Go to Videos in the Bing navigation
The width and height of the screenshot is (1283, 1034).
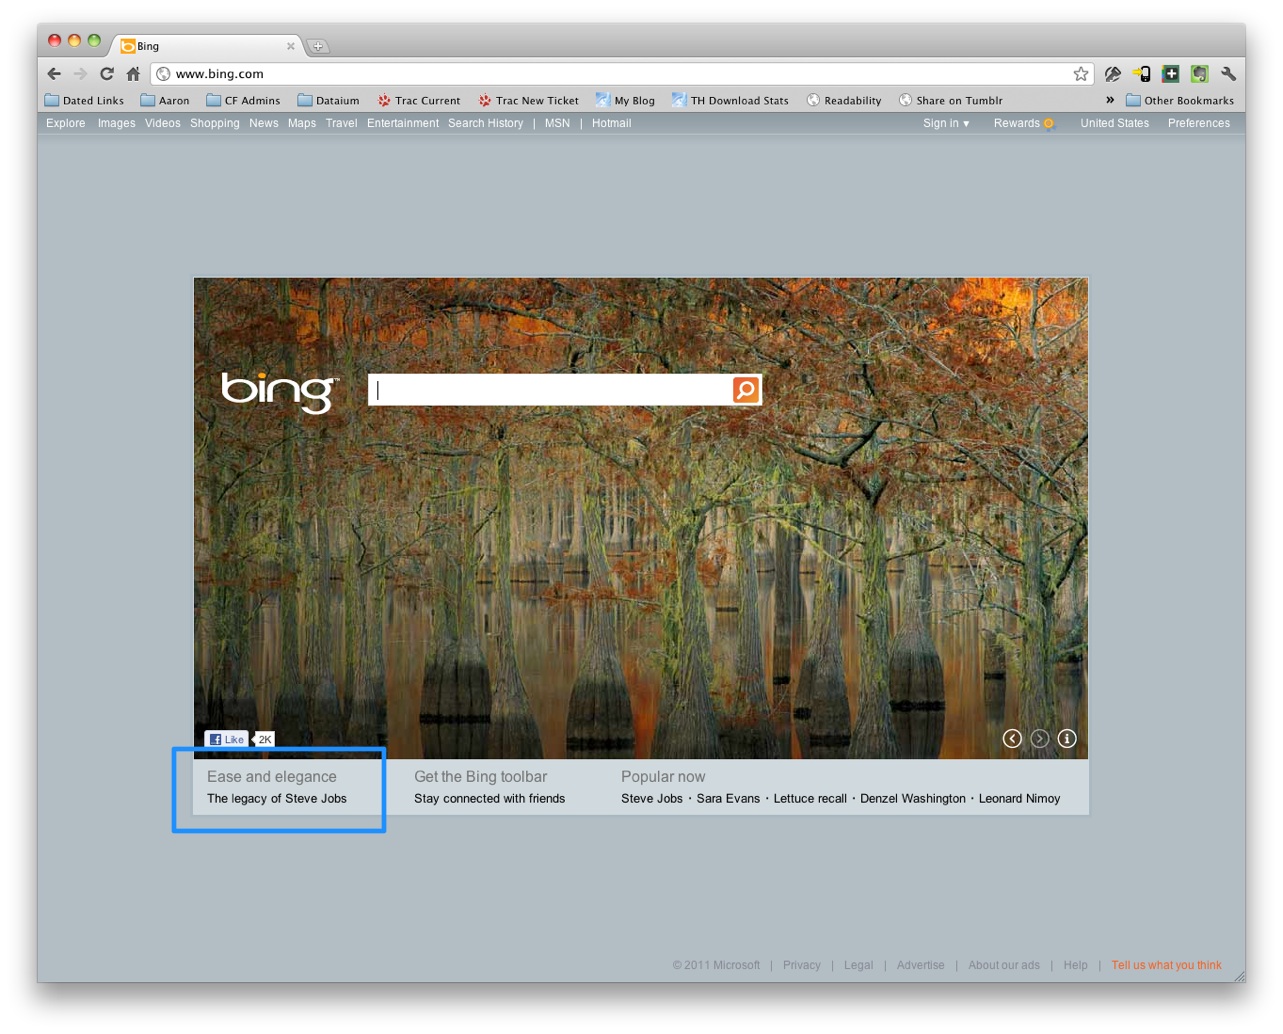(x=163, y=123)
